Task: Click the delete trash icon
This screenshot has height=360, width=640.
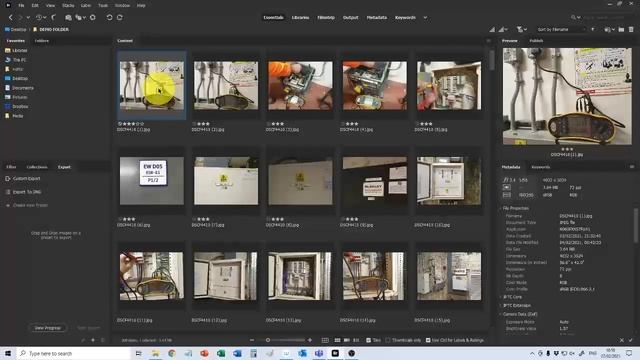Action: (631, 29)
